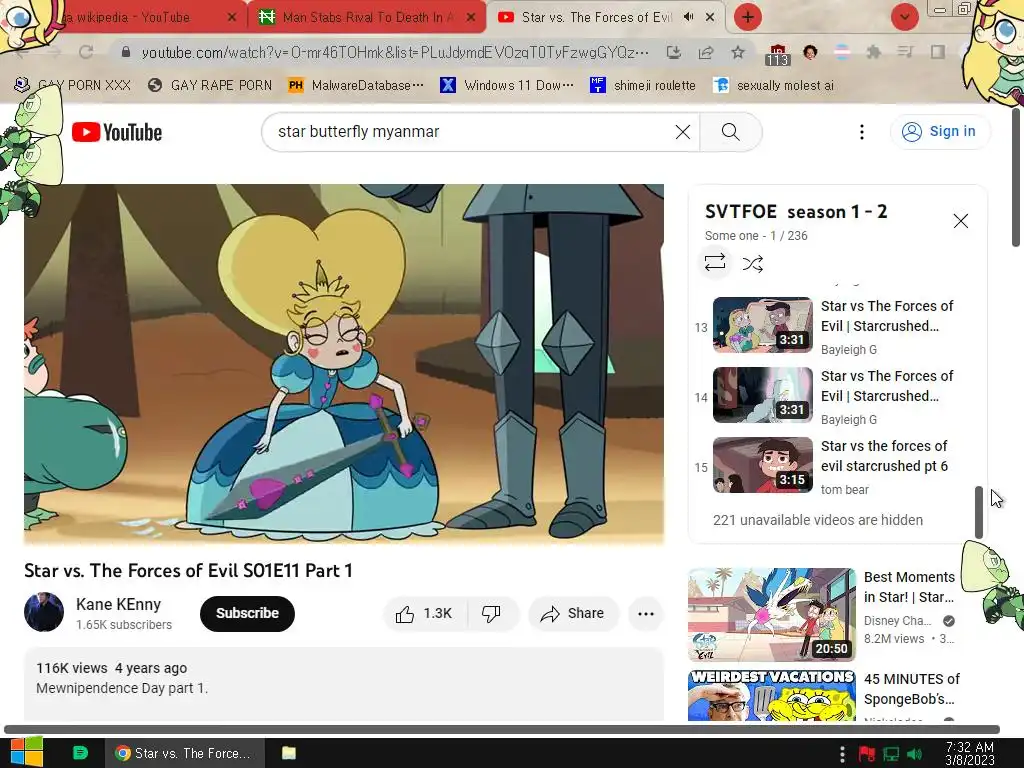Dislike the video with thumbs down
Image resolution: width=1024 pixels, height=768 pixels.
tap(492, 613)
